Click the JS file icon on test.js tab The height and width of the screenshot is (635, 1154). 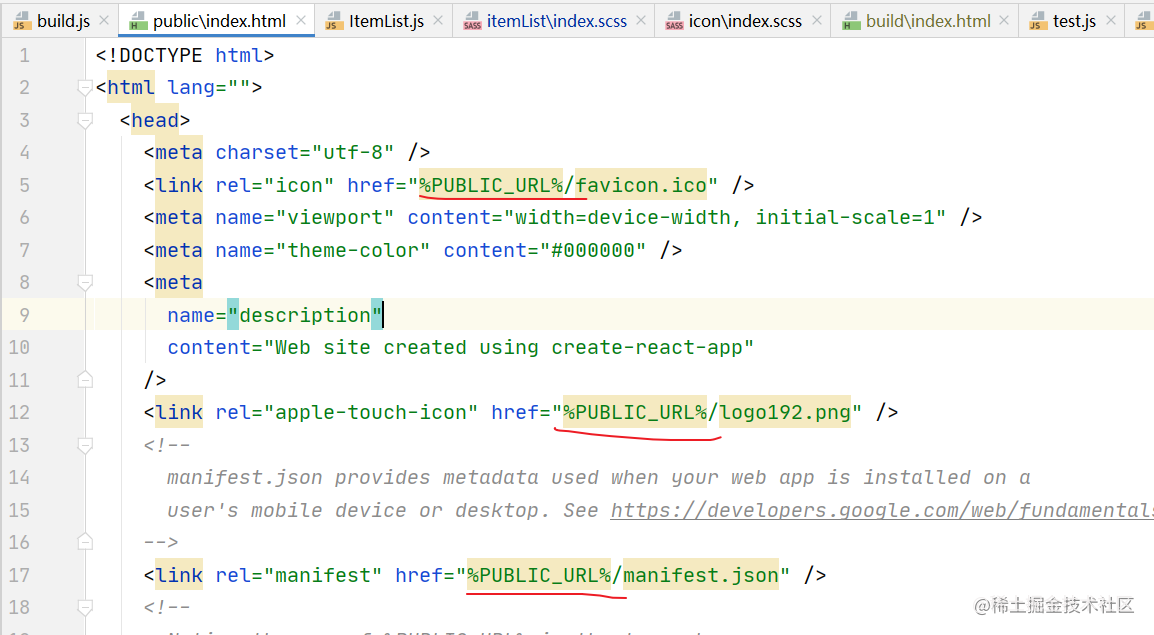[x=1038, y=21]
